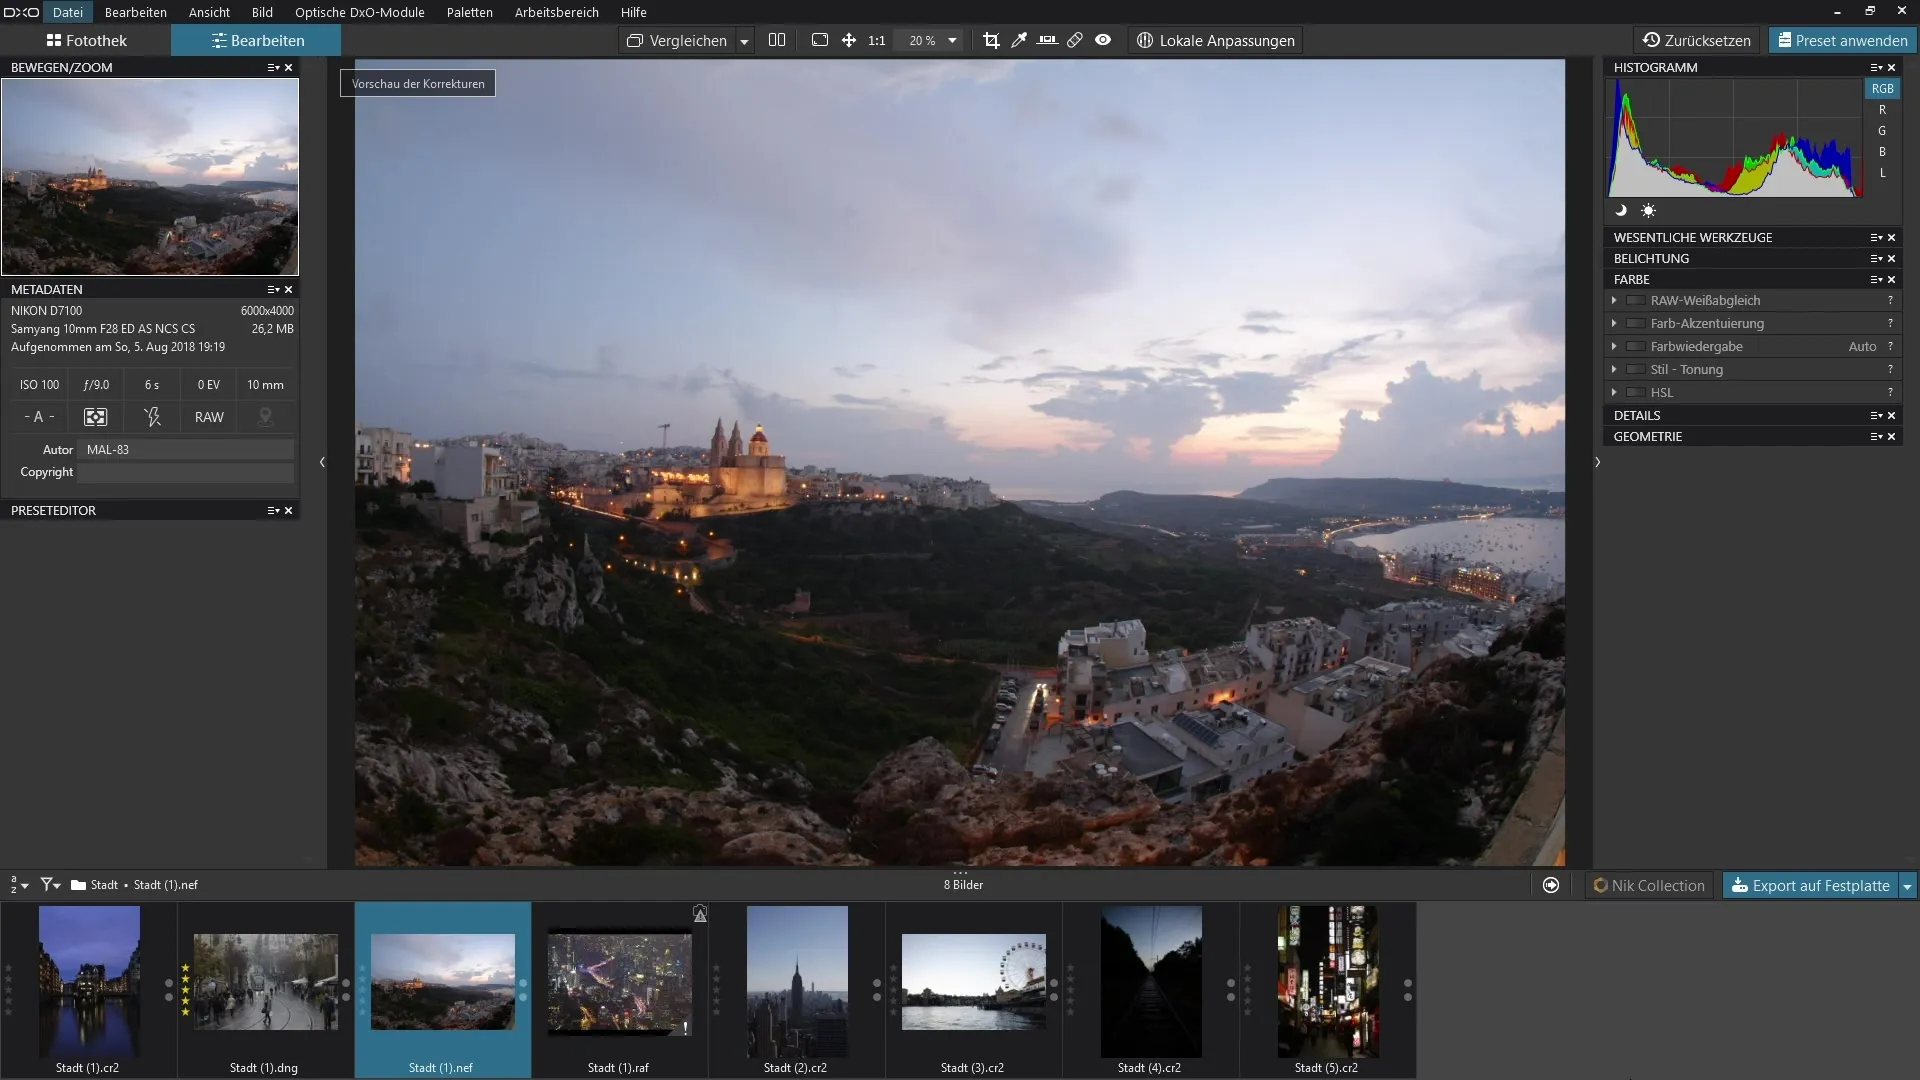Switch to the Fotothek tab
Image resolution: width=1920 pixels, height=1080 pixels.
tap(86, 41)
